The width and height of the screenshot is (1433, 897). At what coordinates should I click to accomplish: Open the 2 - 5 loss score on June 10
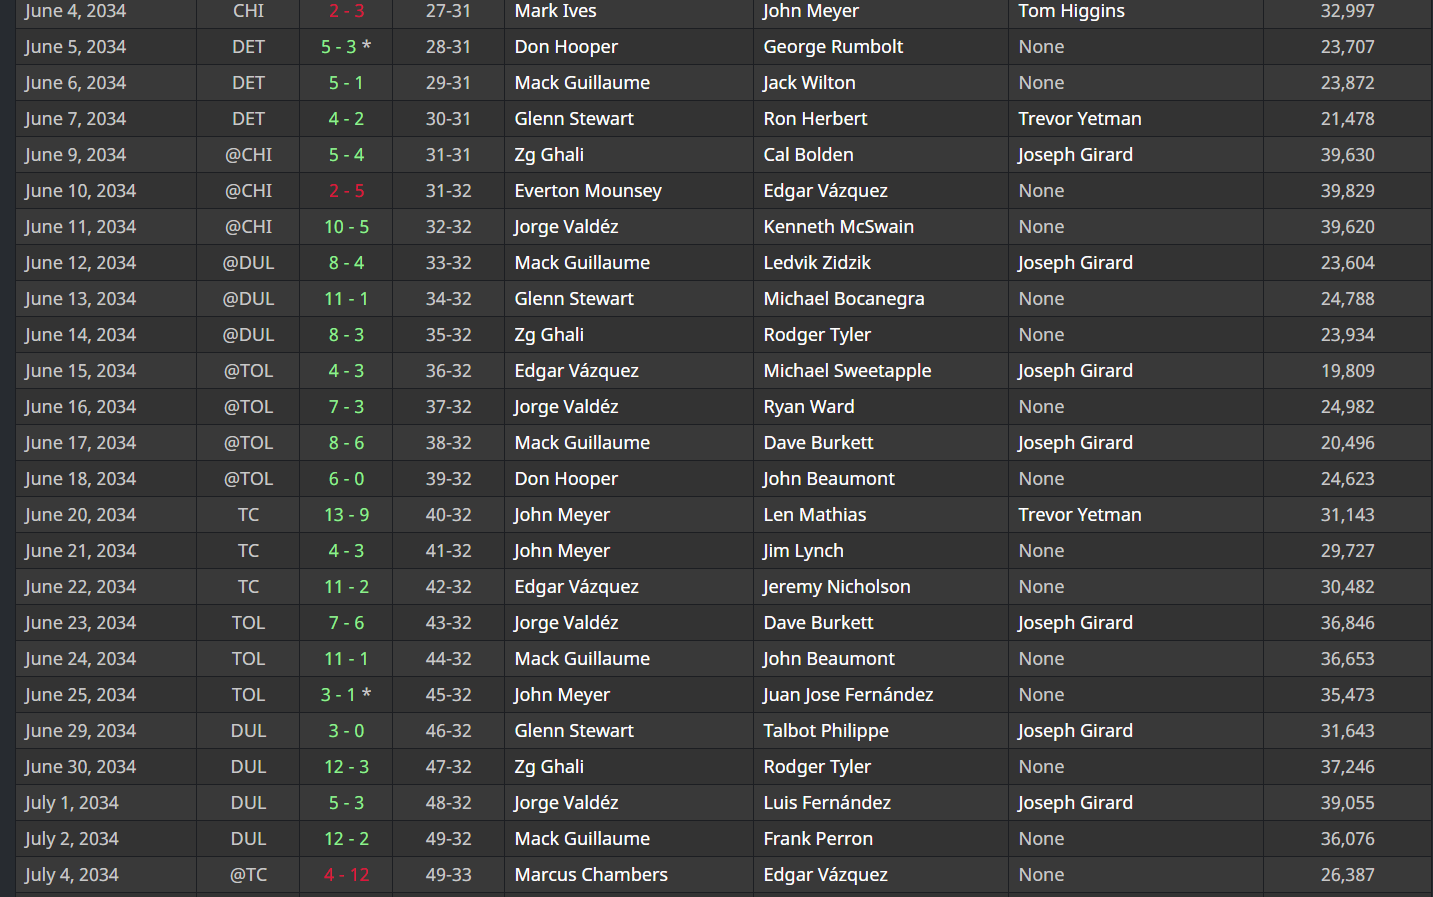(x=346, y=191)
